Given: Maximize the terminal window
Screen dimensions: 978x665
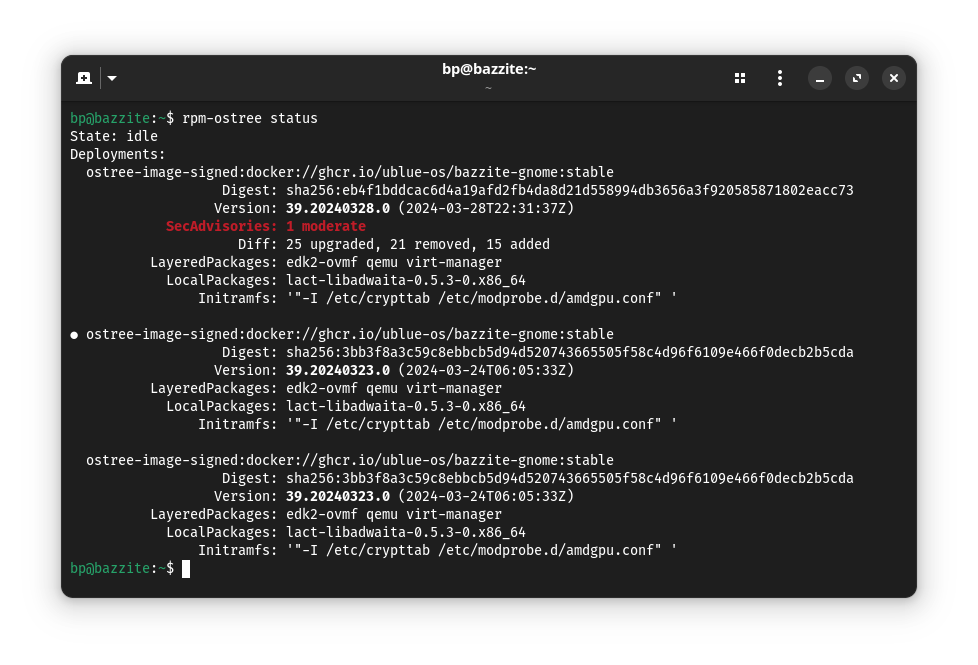Looking at the screenshot, I should tap(857, 78).
